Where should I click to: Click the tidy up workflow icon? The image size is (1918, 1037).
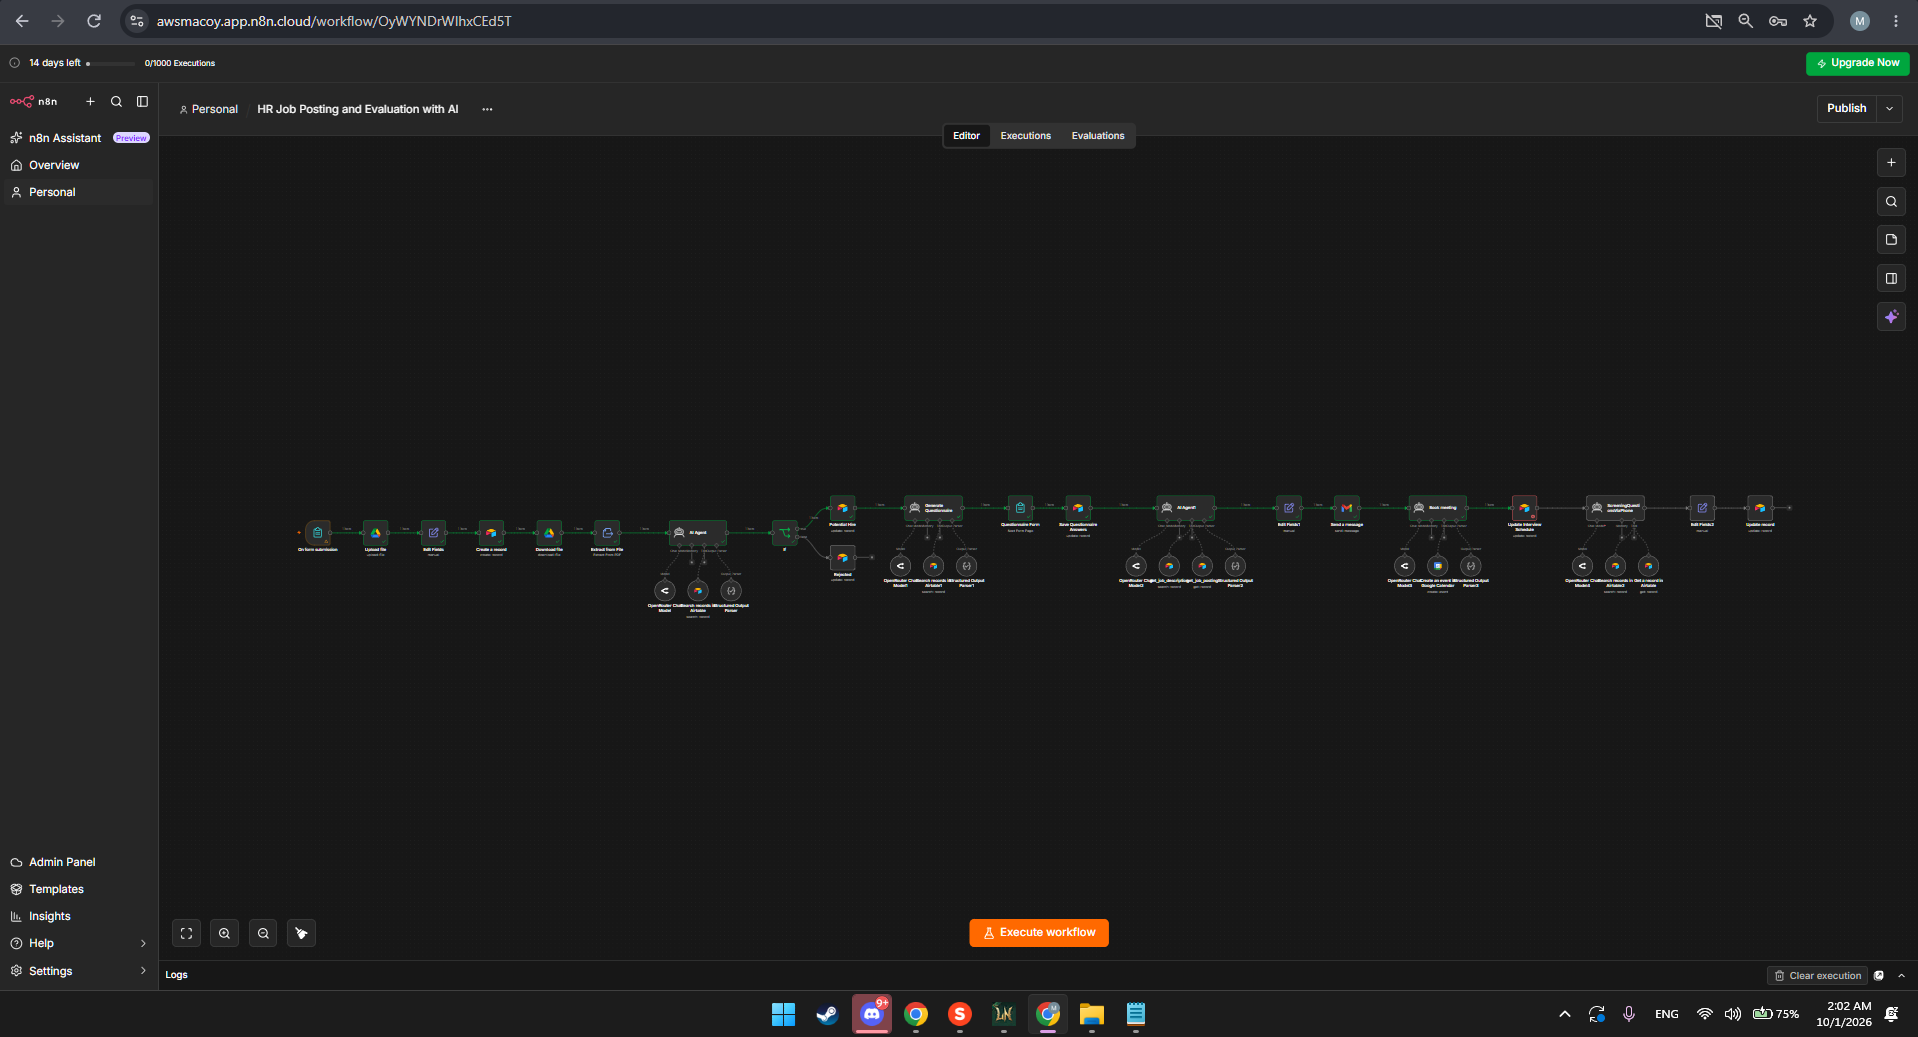[301, 933]
